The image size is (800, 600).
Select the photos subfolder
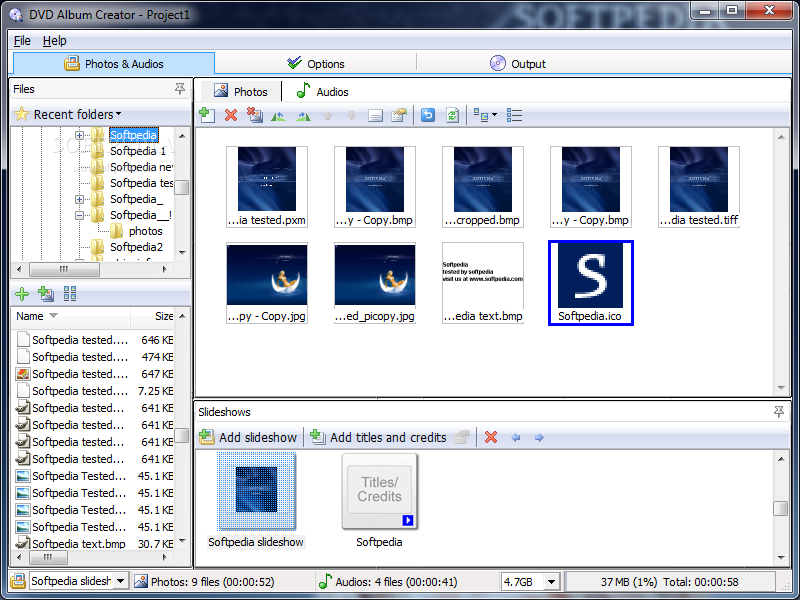145,231
